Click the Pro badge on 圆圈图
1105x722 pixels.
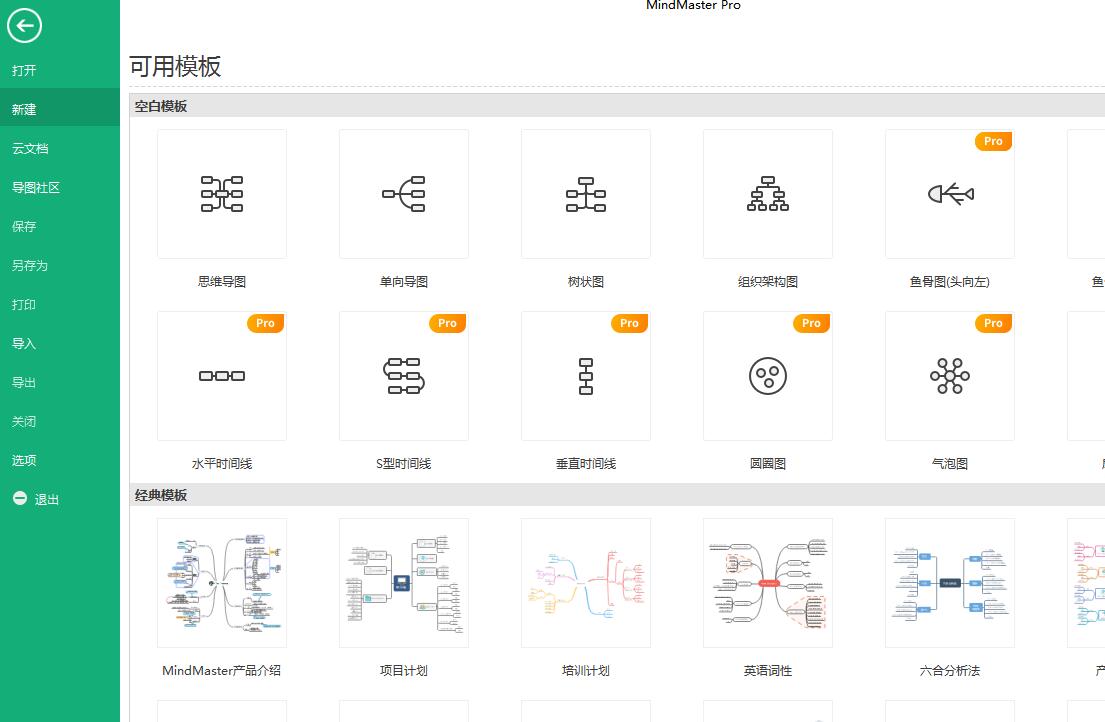pyautogui.click(x=812, y=323)
